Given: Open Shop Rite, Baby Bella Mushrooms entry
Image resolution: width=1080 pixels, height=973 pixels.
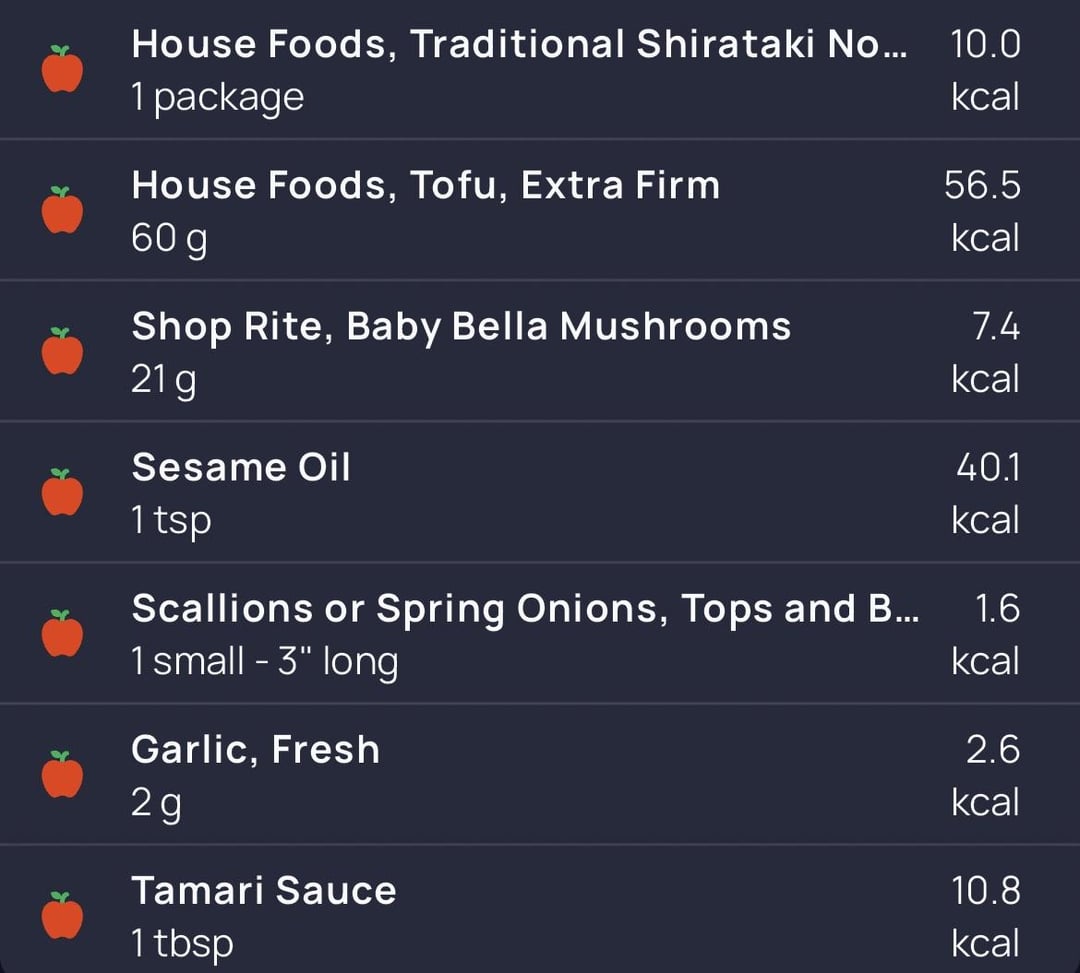Looking at the screenshot, I should point(540,351).
